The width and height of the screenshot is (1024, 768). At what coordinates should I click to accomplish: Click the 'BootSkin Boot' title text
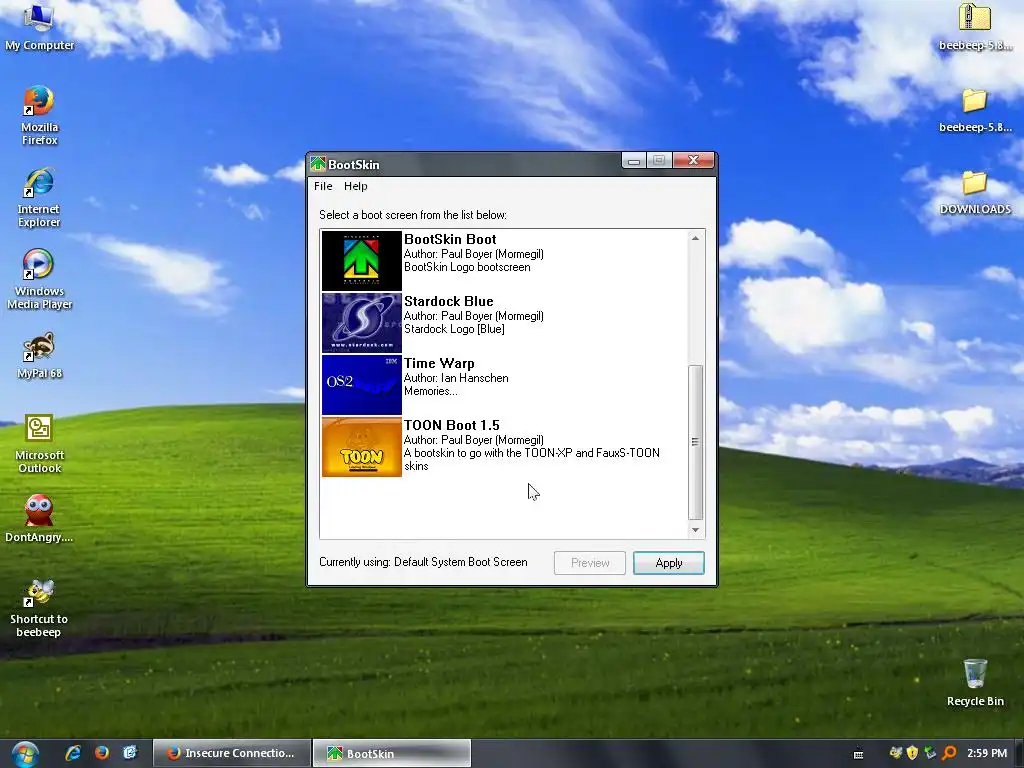coord(450,239)
